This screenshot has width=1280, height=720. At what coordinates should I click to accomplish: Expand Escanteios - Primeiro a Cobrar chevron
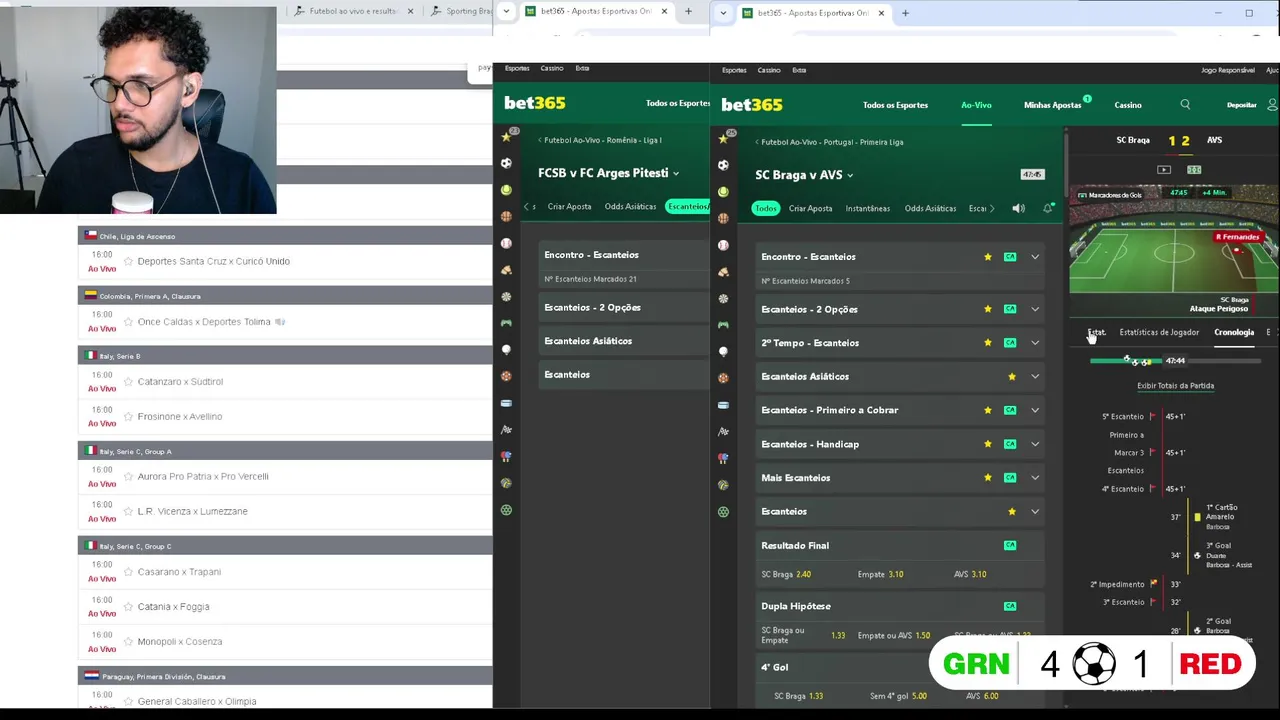1035,410
